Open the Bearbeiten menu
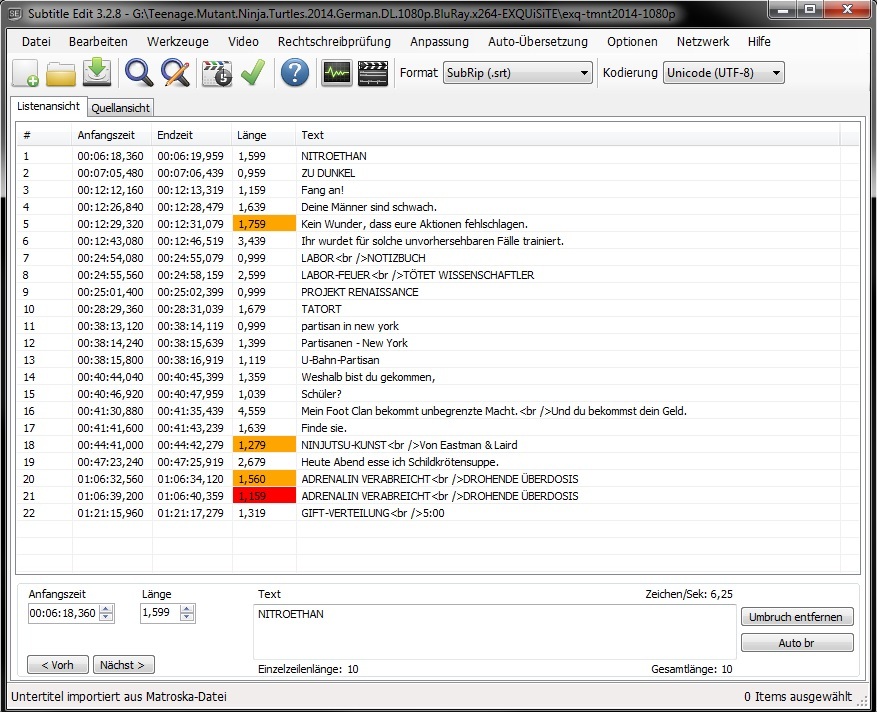Viewport: 877px width, 712px height. (98, 41)
